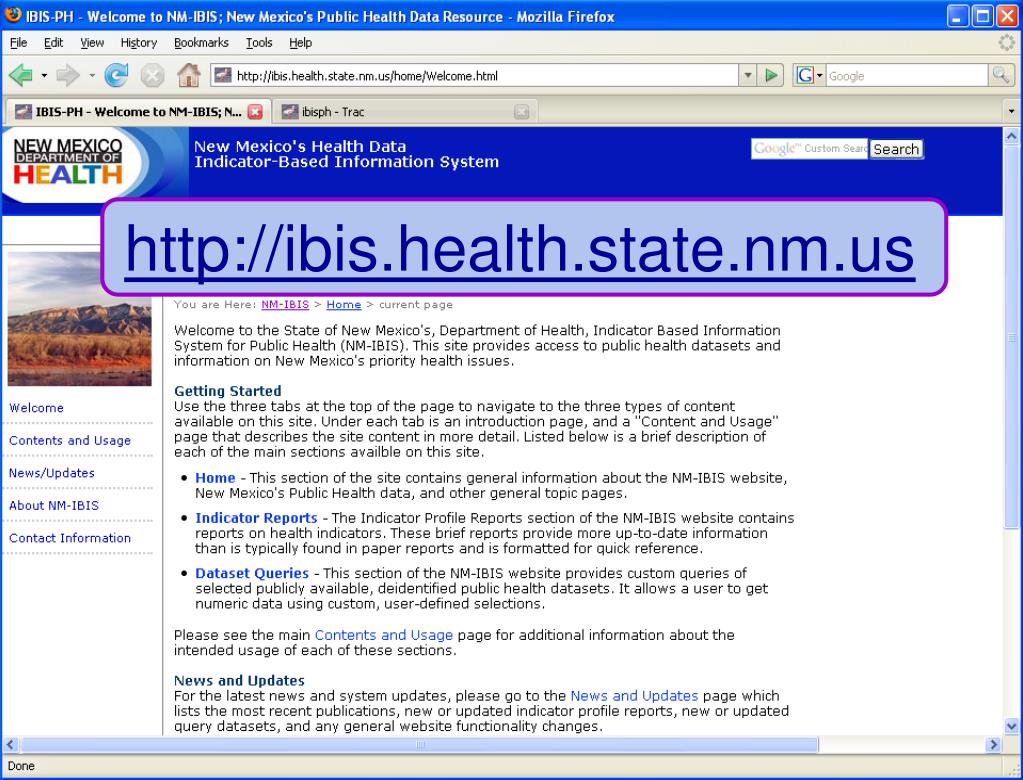Open the Edit menu

(53, 42)
